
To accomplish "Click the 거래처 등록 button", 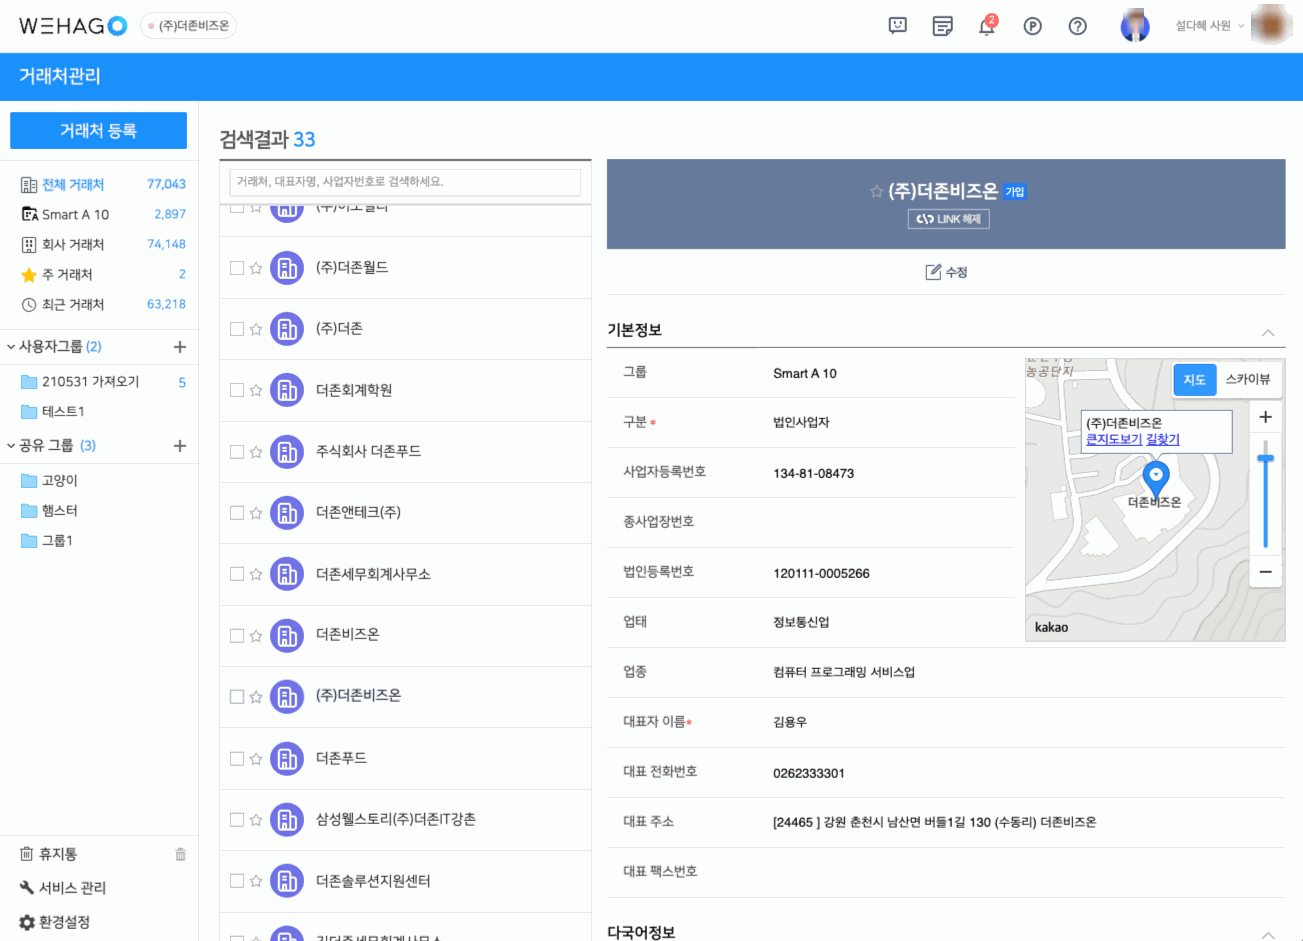I will [98, 131].
